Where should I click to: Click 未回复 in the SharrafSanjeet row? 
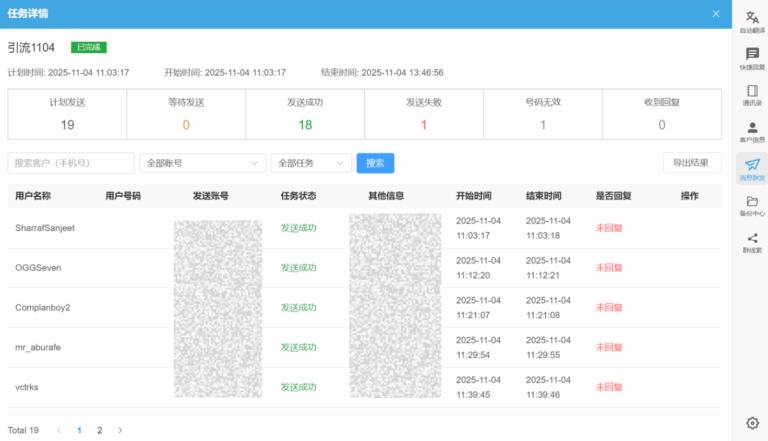point(609,228)
